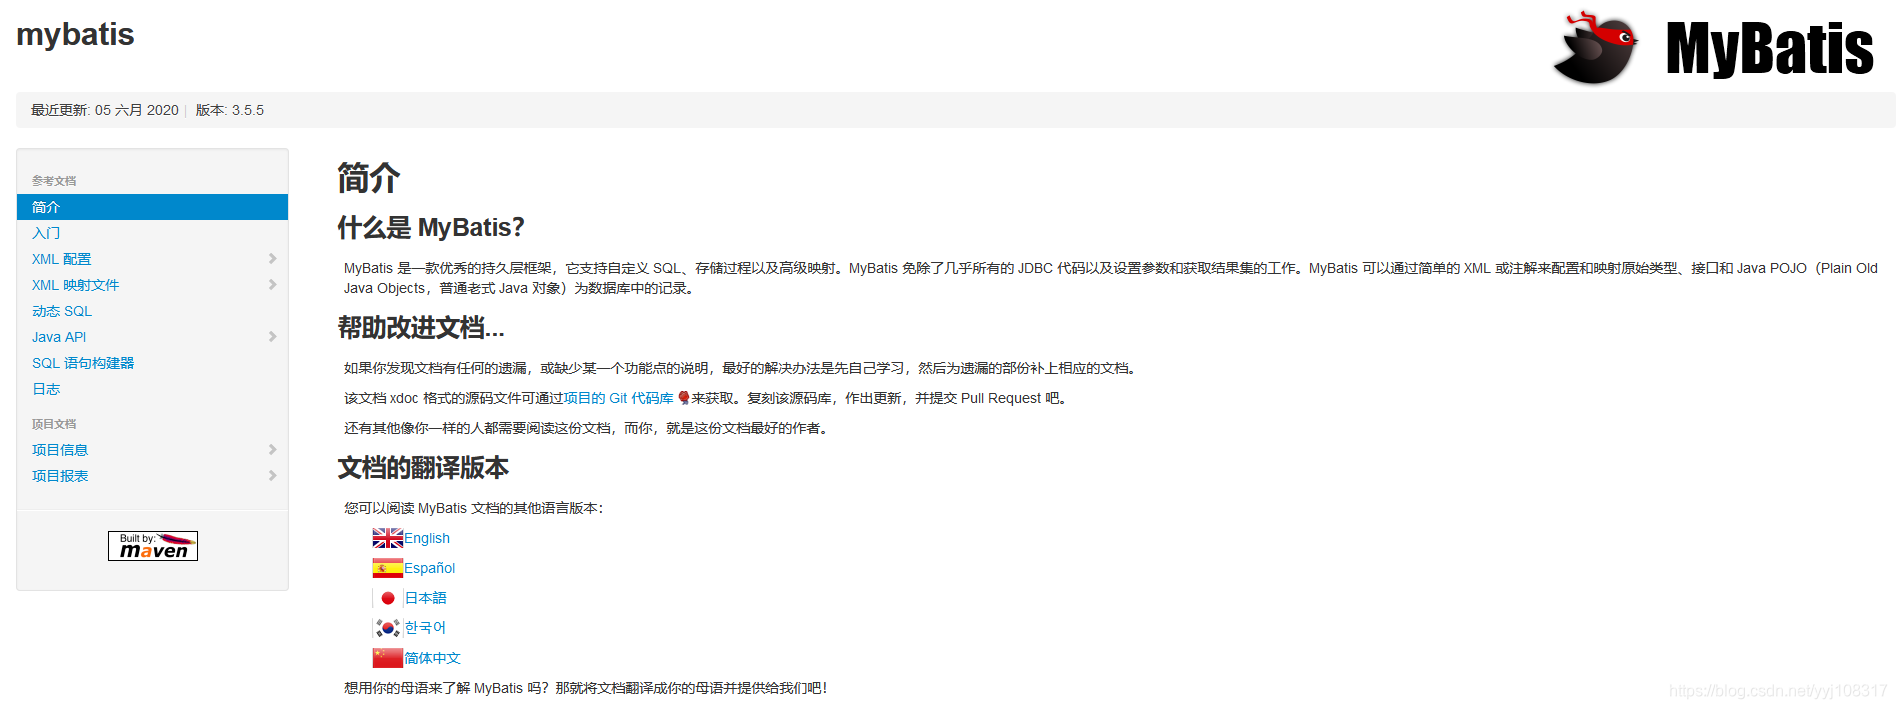Click the 参考文档 sidebar section label
The width and height of the screenshot is (1897, 709).
54,181
